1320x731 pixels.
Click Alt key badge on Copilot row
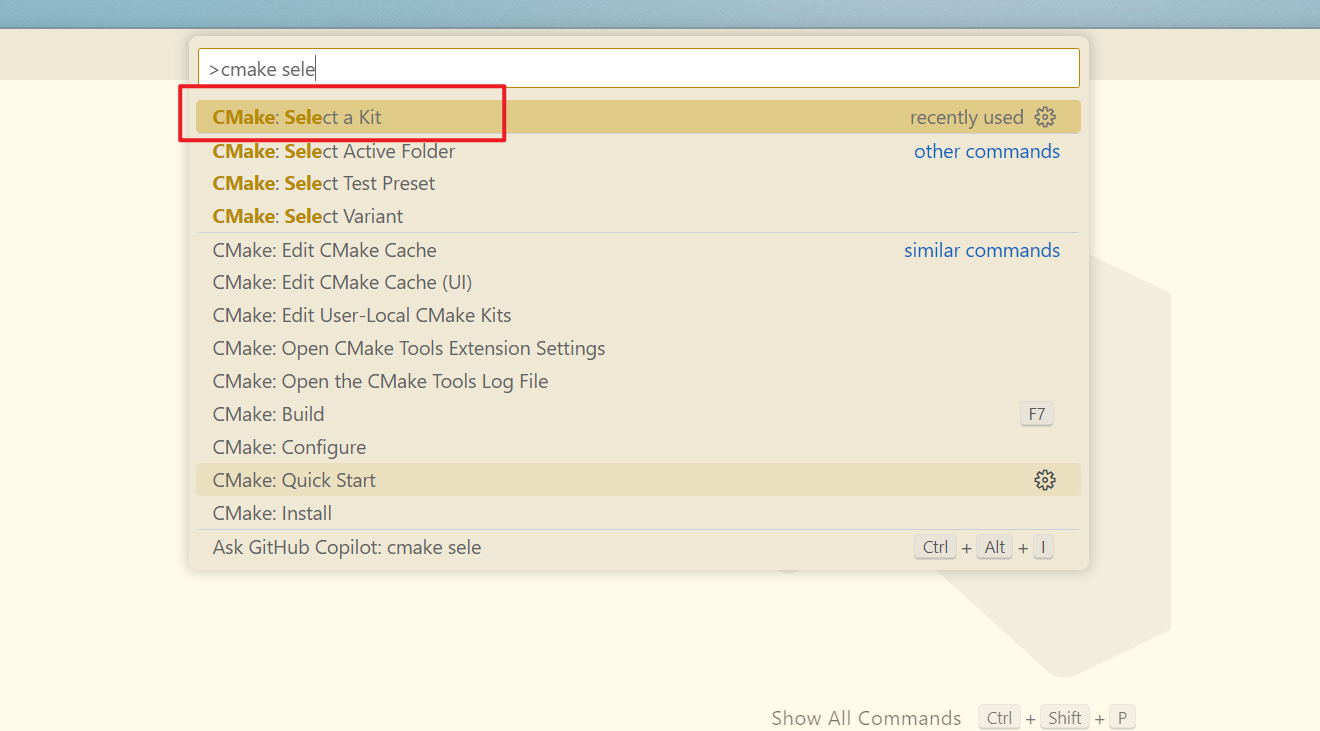tap(995, 547)
